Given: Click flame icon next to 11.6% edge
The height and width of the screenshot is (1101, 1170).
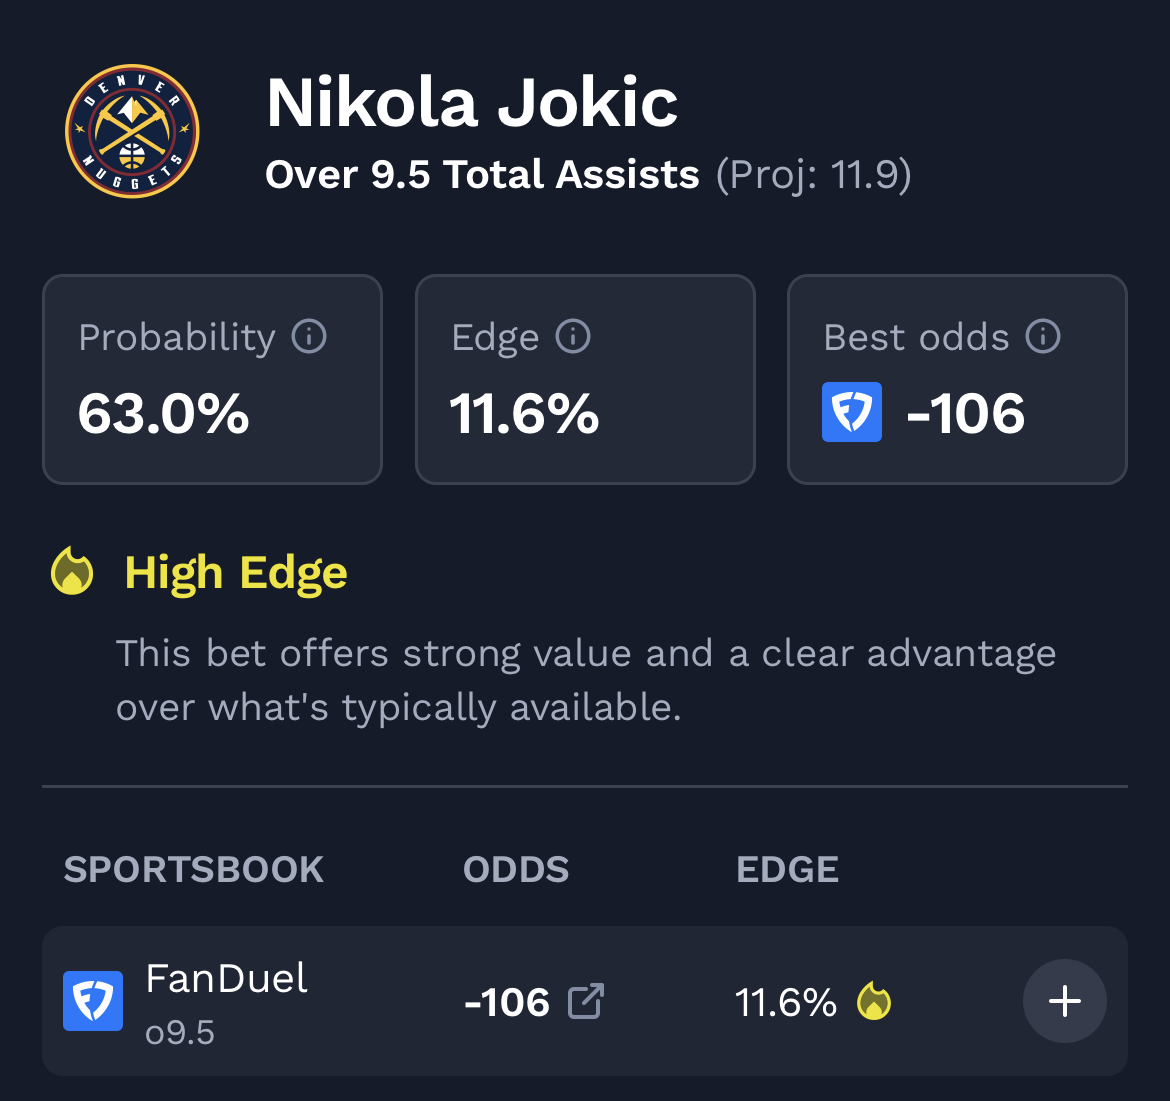Looking at the screenshot, I should click(874, 1001).
